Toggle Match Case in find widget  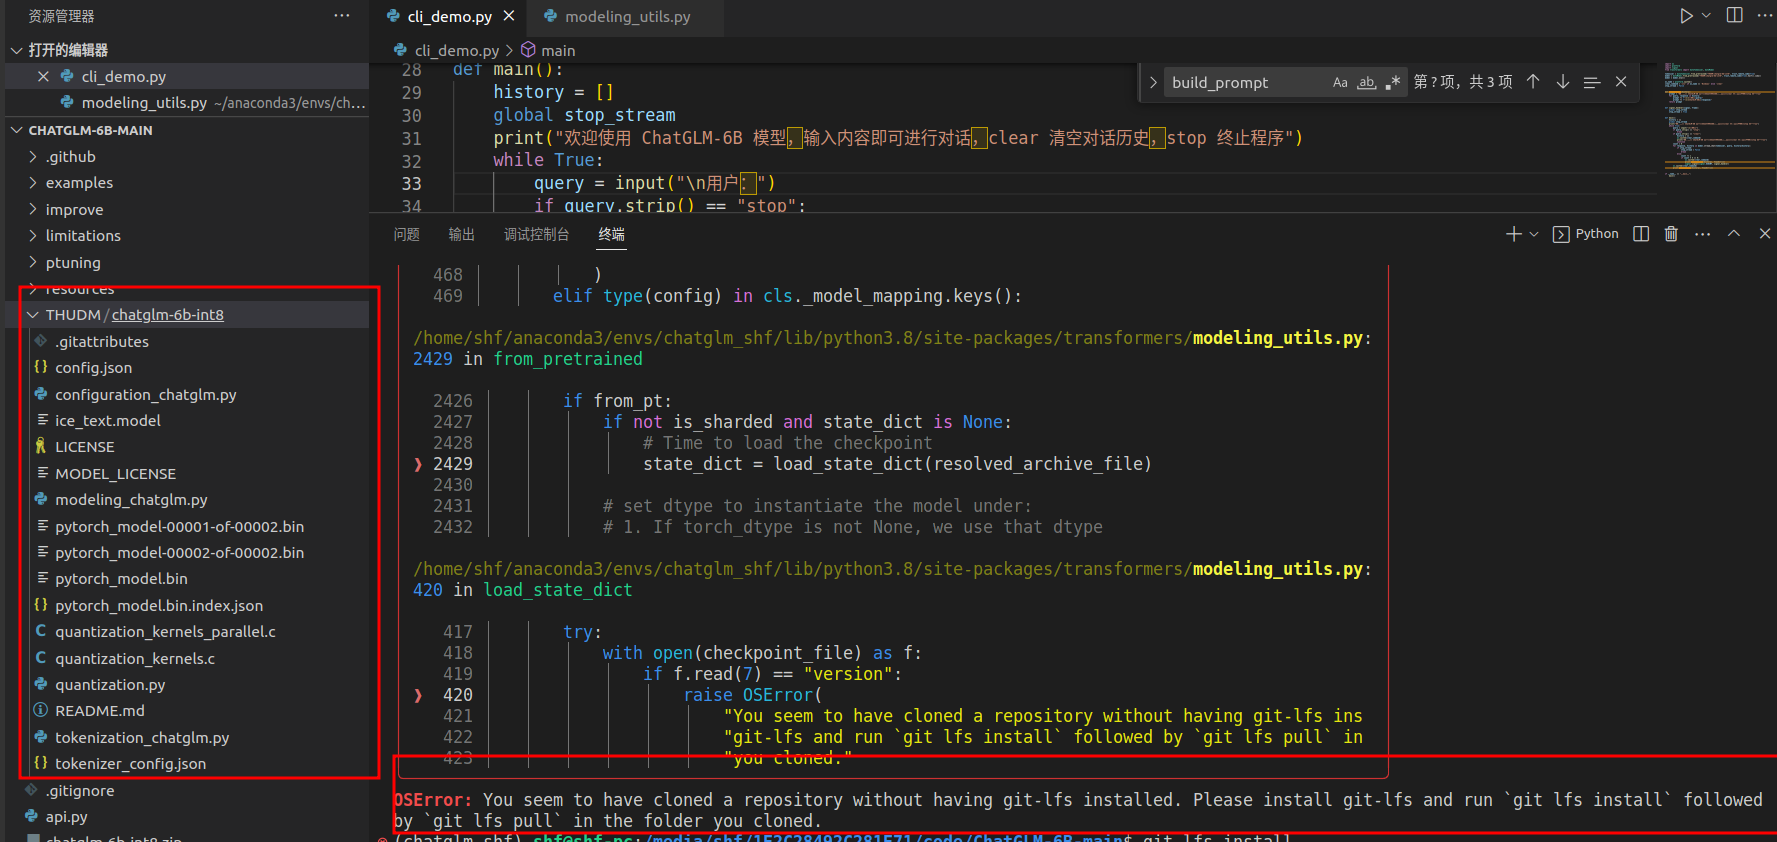[1340, 82]
